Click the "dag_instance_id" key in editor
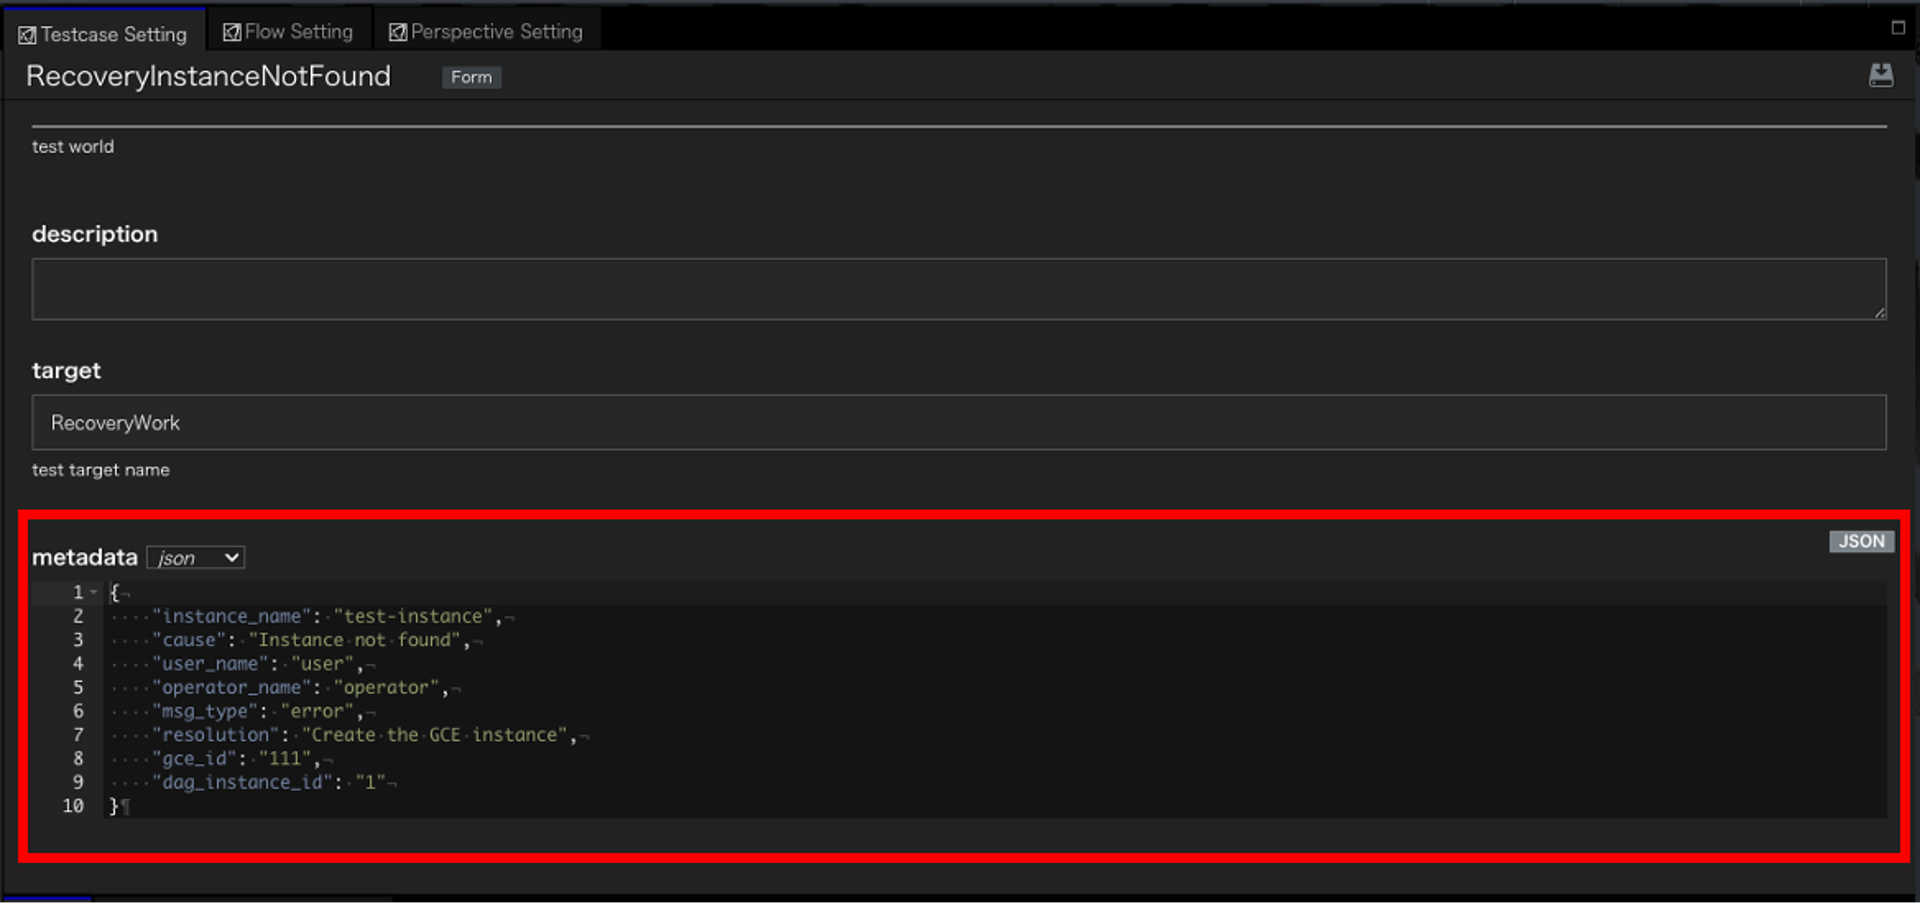 [242, 782]
